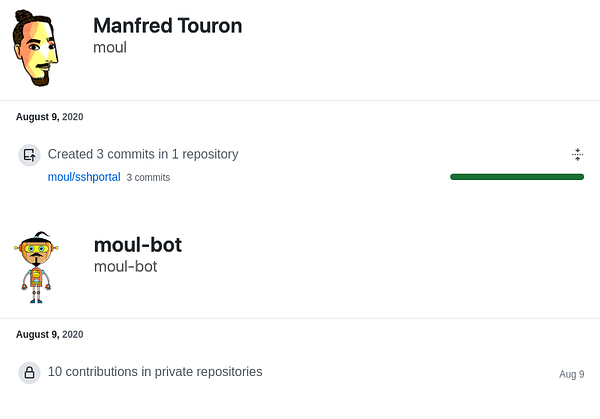Click the lock icon for private contributions

(29, 373)
